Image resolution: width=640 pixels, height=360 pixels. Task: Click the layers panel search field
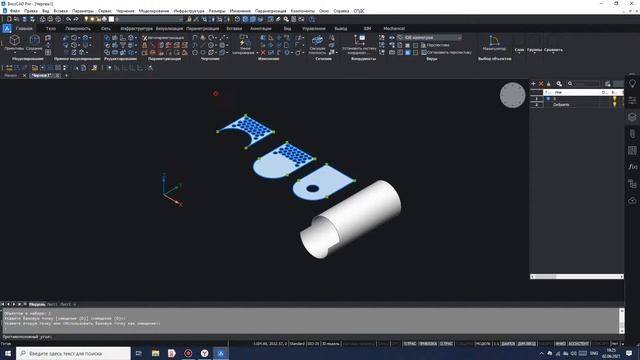(586, 84)
